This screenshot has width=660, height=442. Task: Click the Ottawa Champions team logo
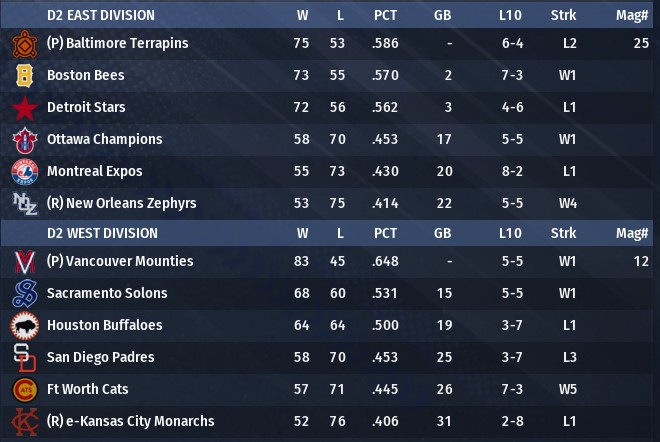pos(24,140)
